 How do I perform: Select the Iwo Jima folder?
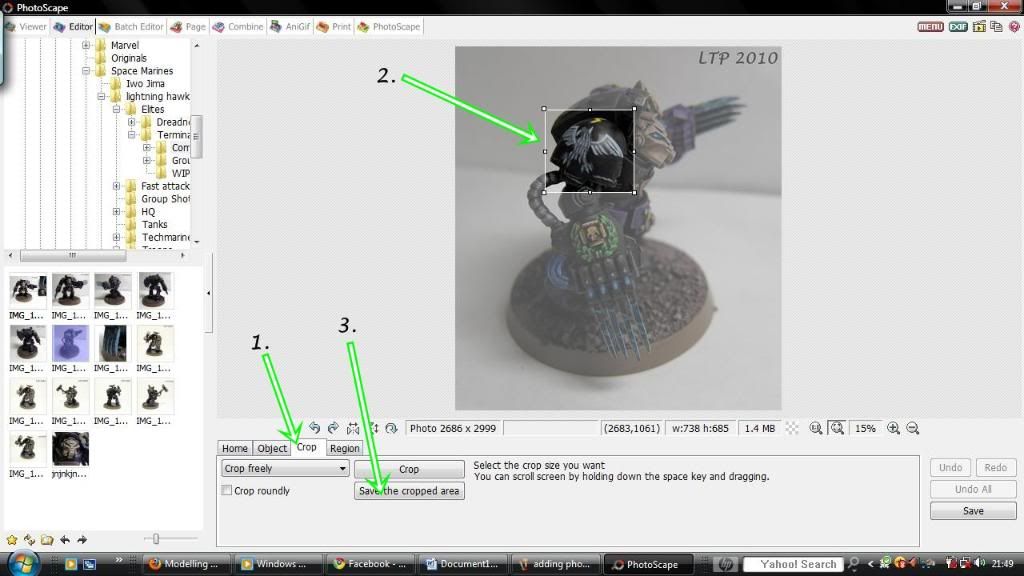coord(145,84)
